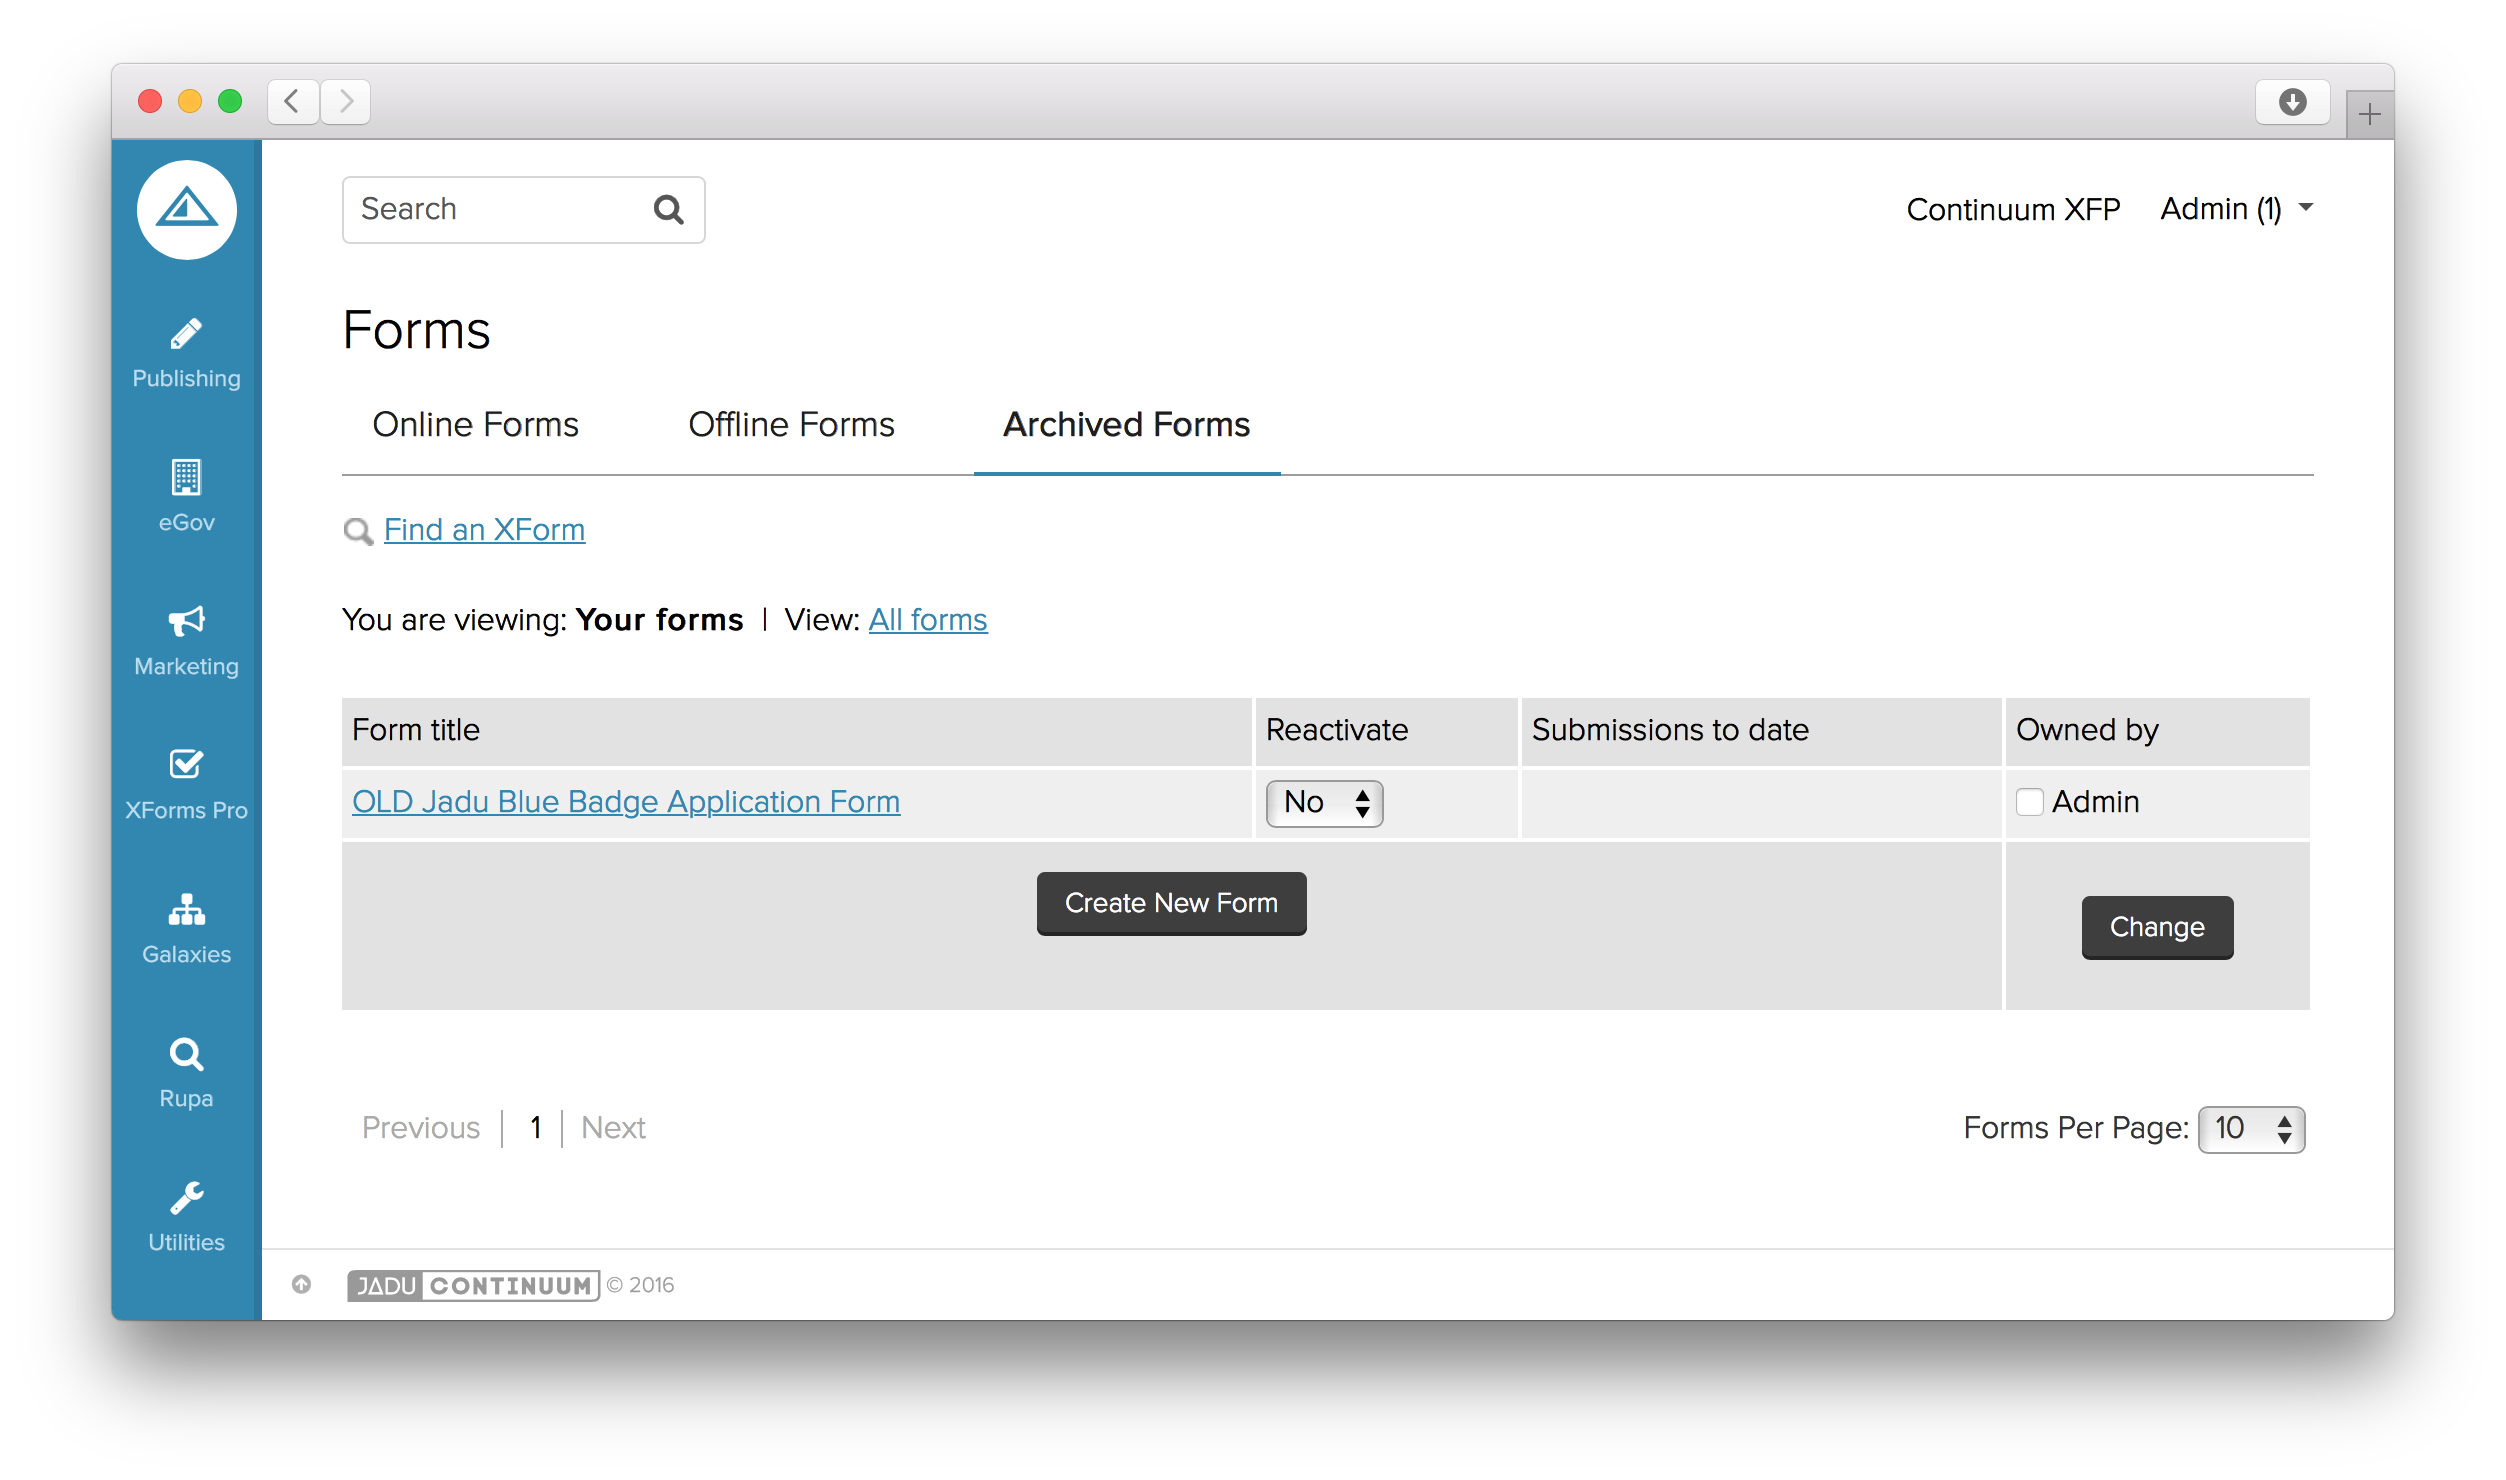Open the eGov building icon
Screen dimensions: 2506x1480
186,478
